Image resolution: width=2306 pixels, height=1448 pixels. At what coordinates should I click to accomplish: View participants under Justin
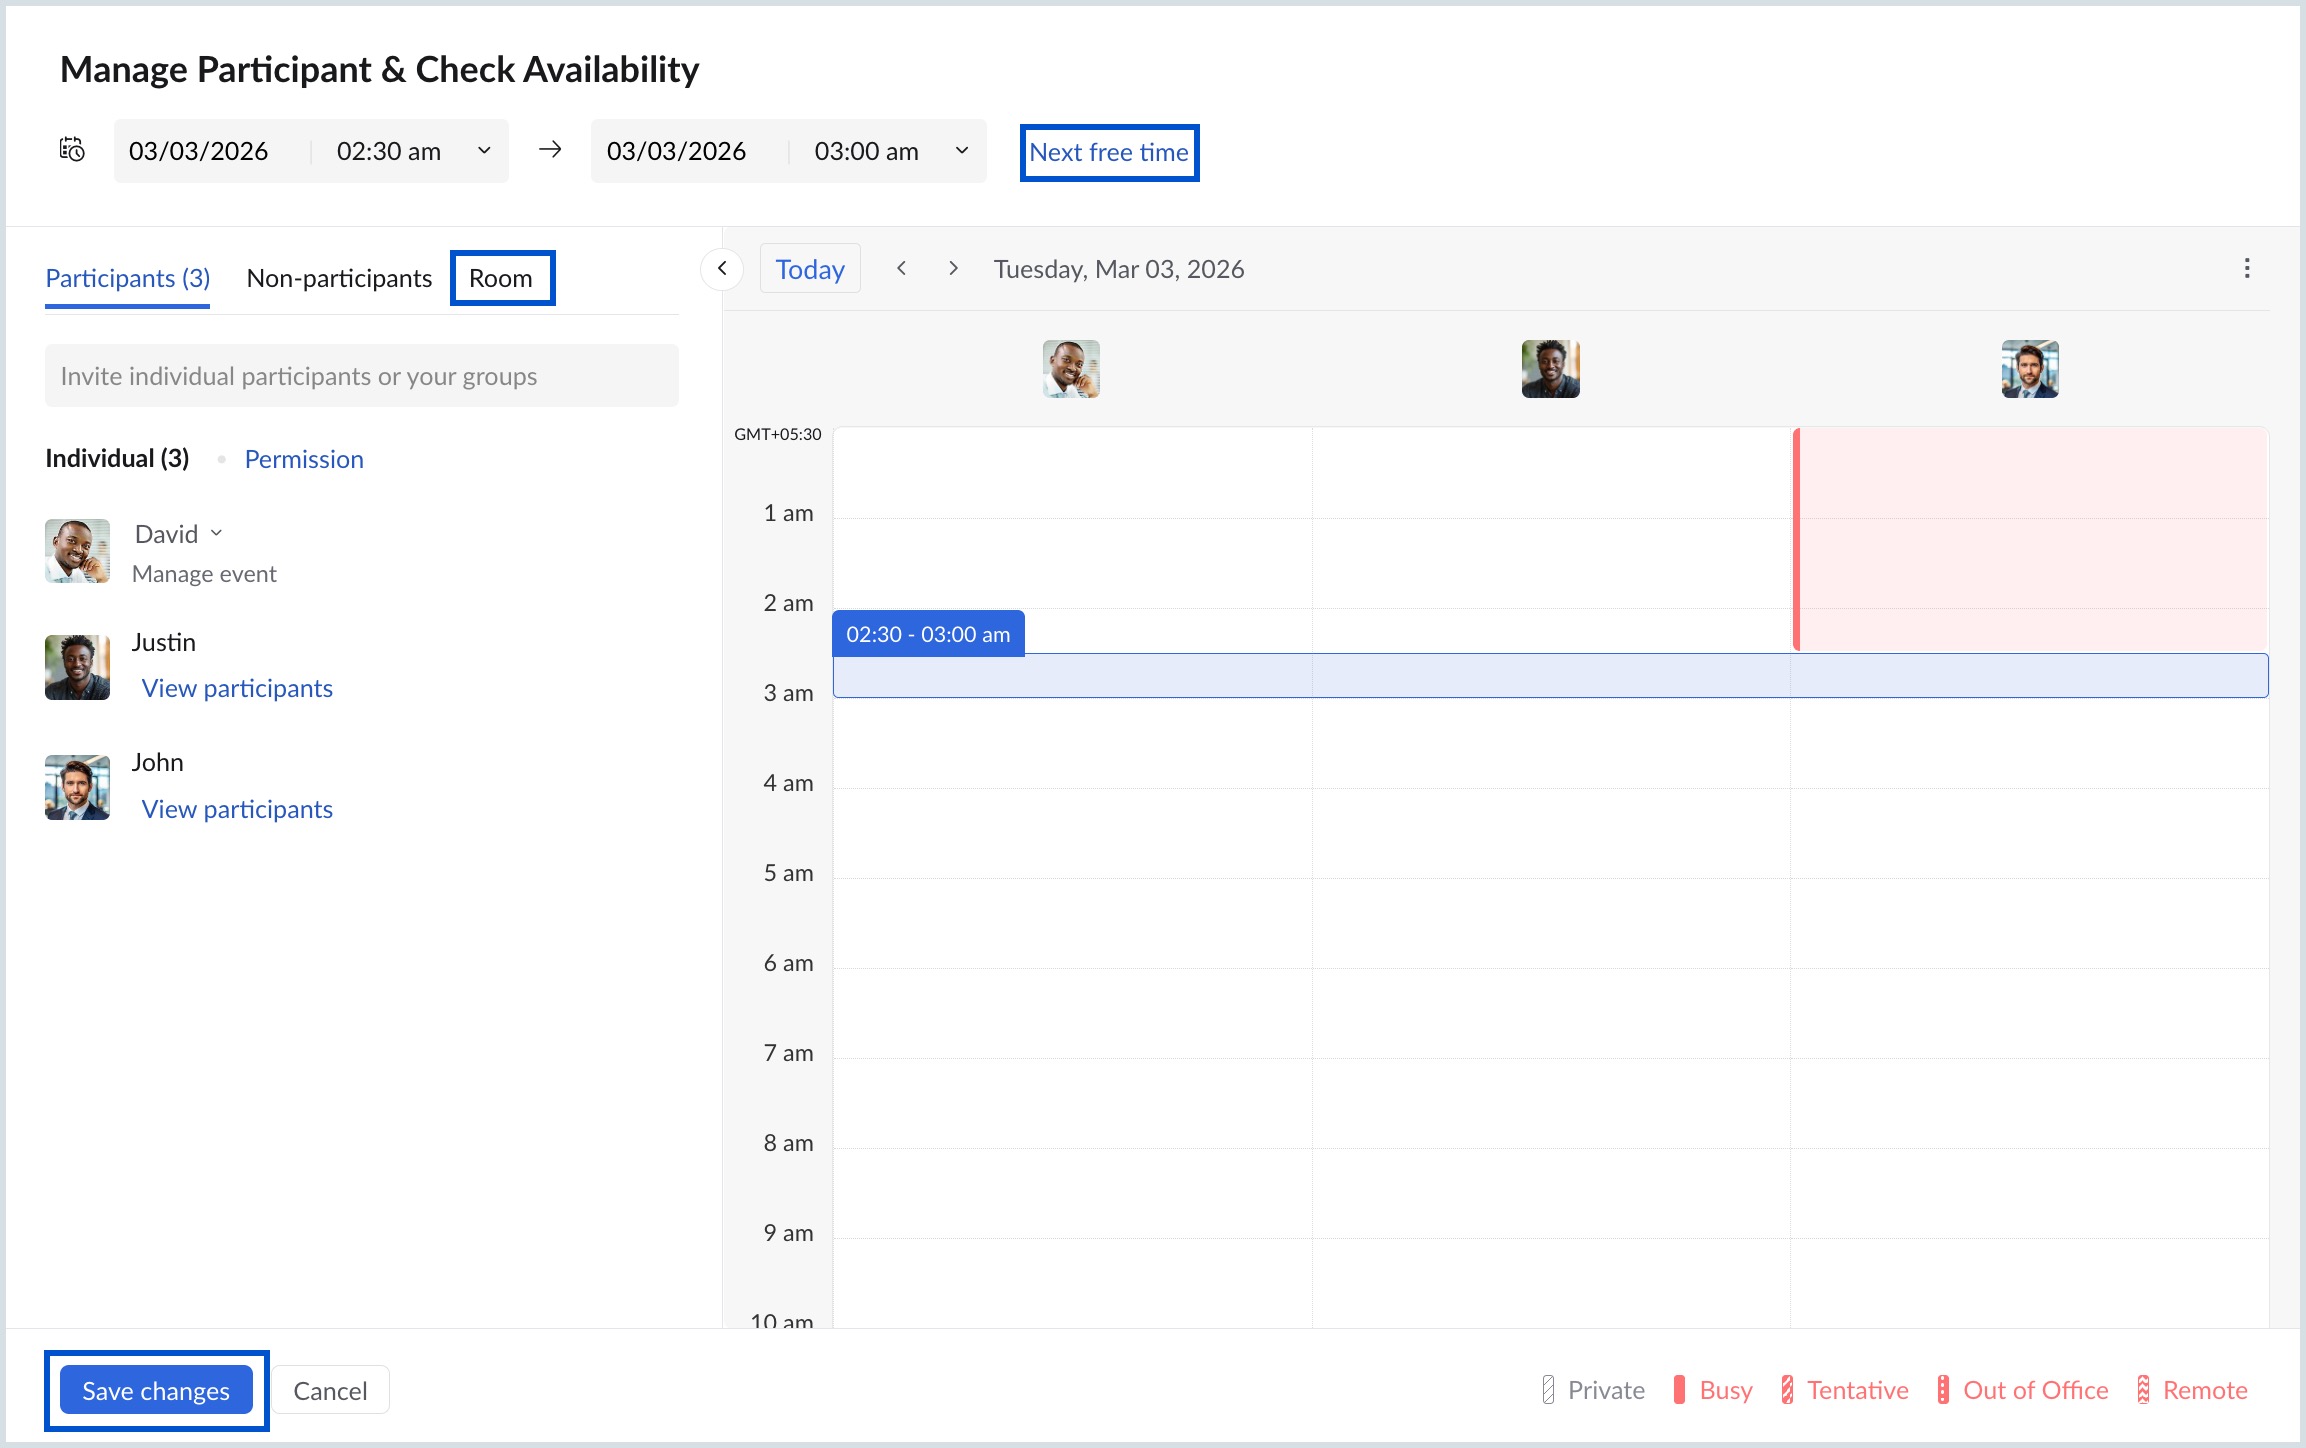237,688
